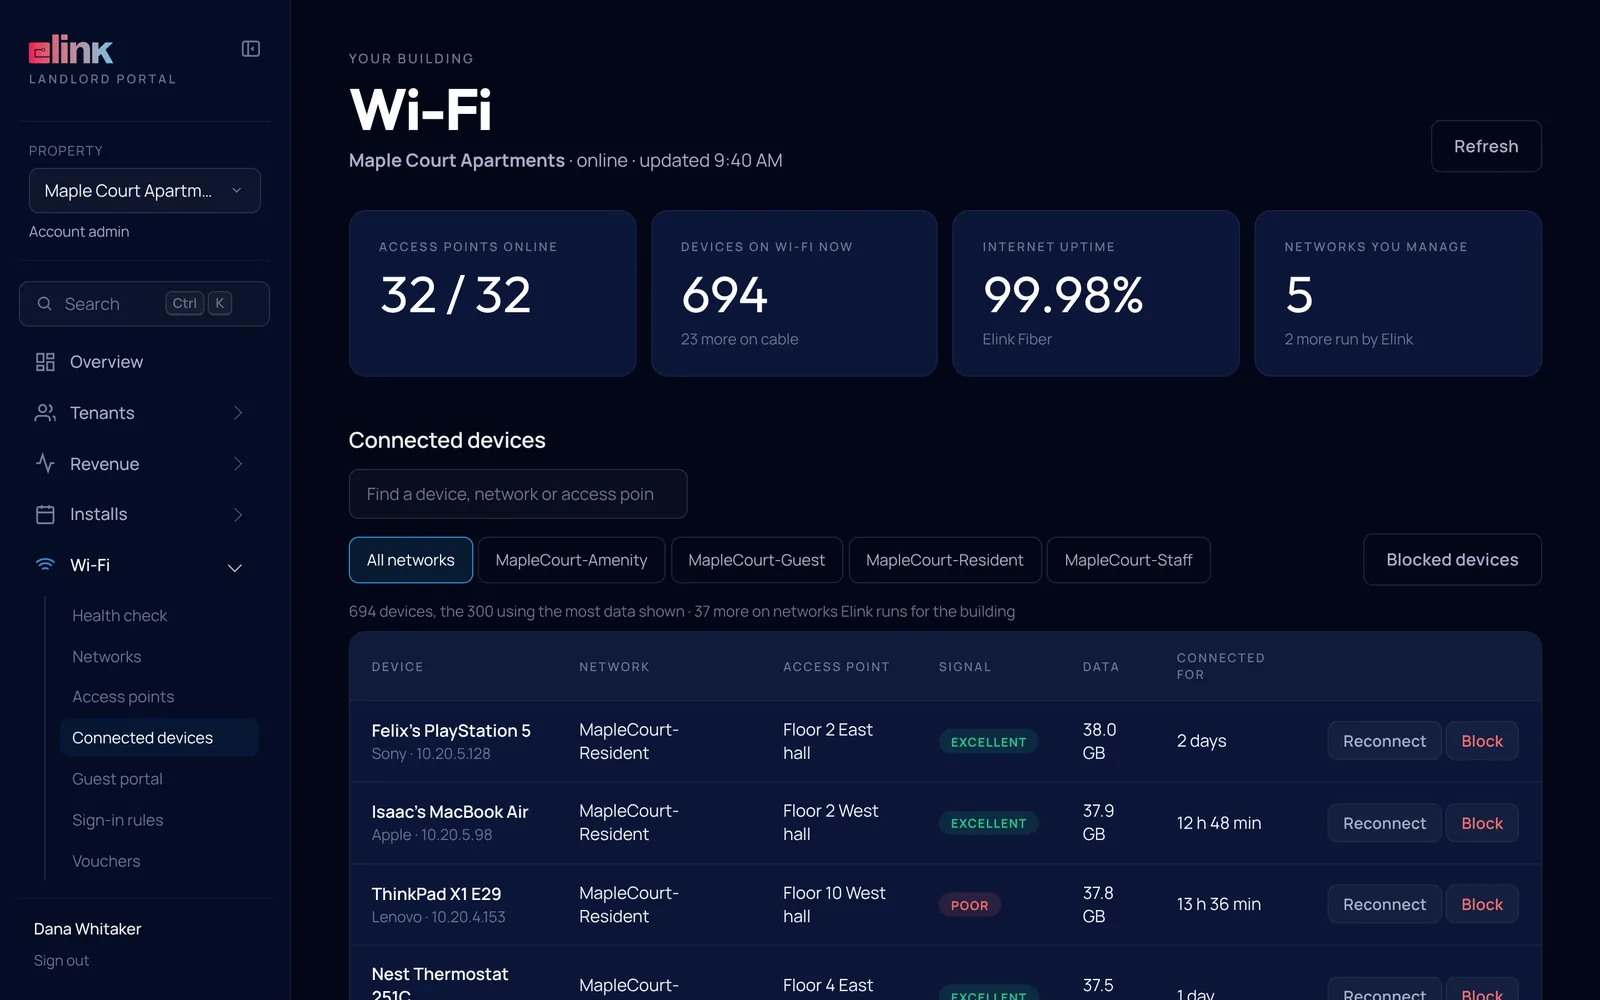Click the Devices on Wi-Fi Now card
The height and width of the screenshot is (1000, 1600).
point(794,293)
